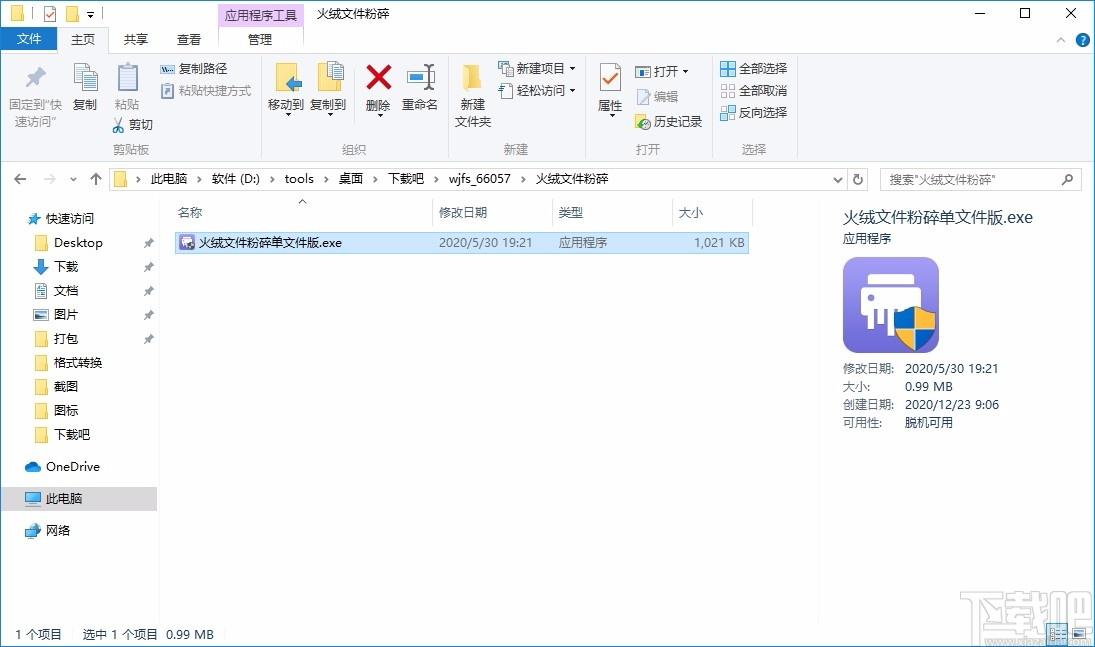Open the New item dropdown
The width and height of the screenshot is (1095, 647).
[x=537, y=68]
